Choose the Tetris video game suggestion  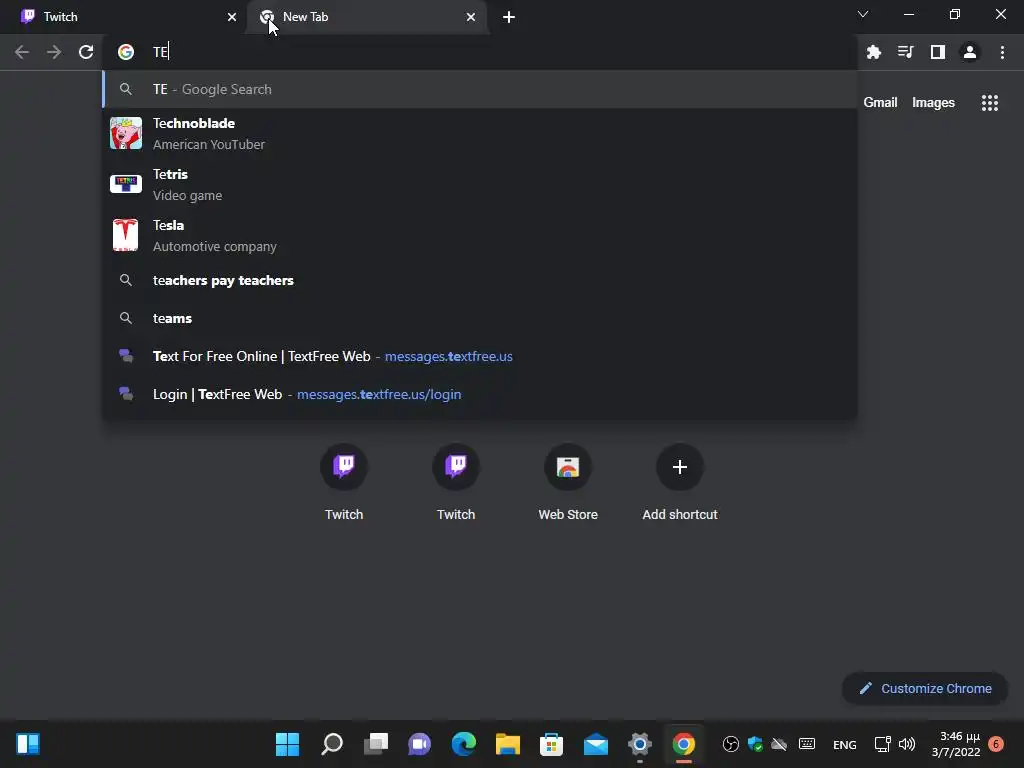tap(480, 185)
